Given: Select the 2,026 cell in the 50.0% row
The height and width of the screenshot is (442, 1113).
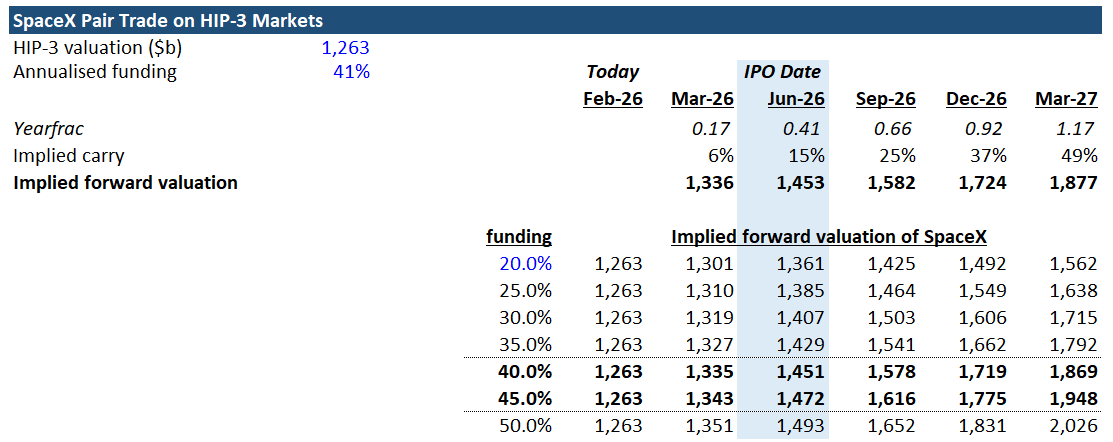Looking at the screenshot, I should tap(1073, 426).
